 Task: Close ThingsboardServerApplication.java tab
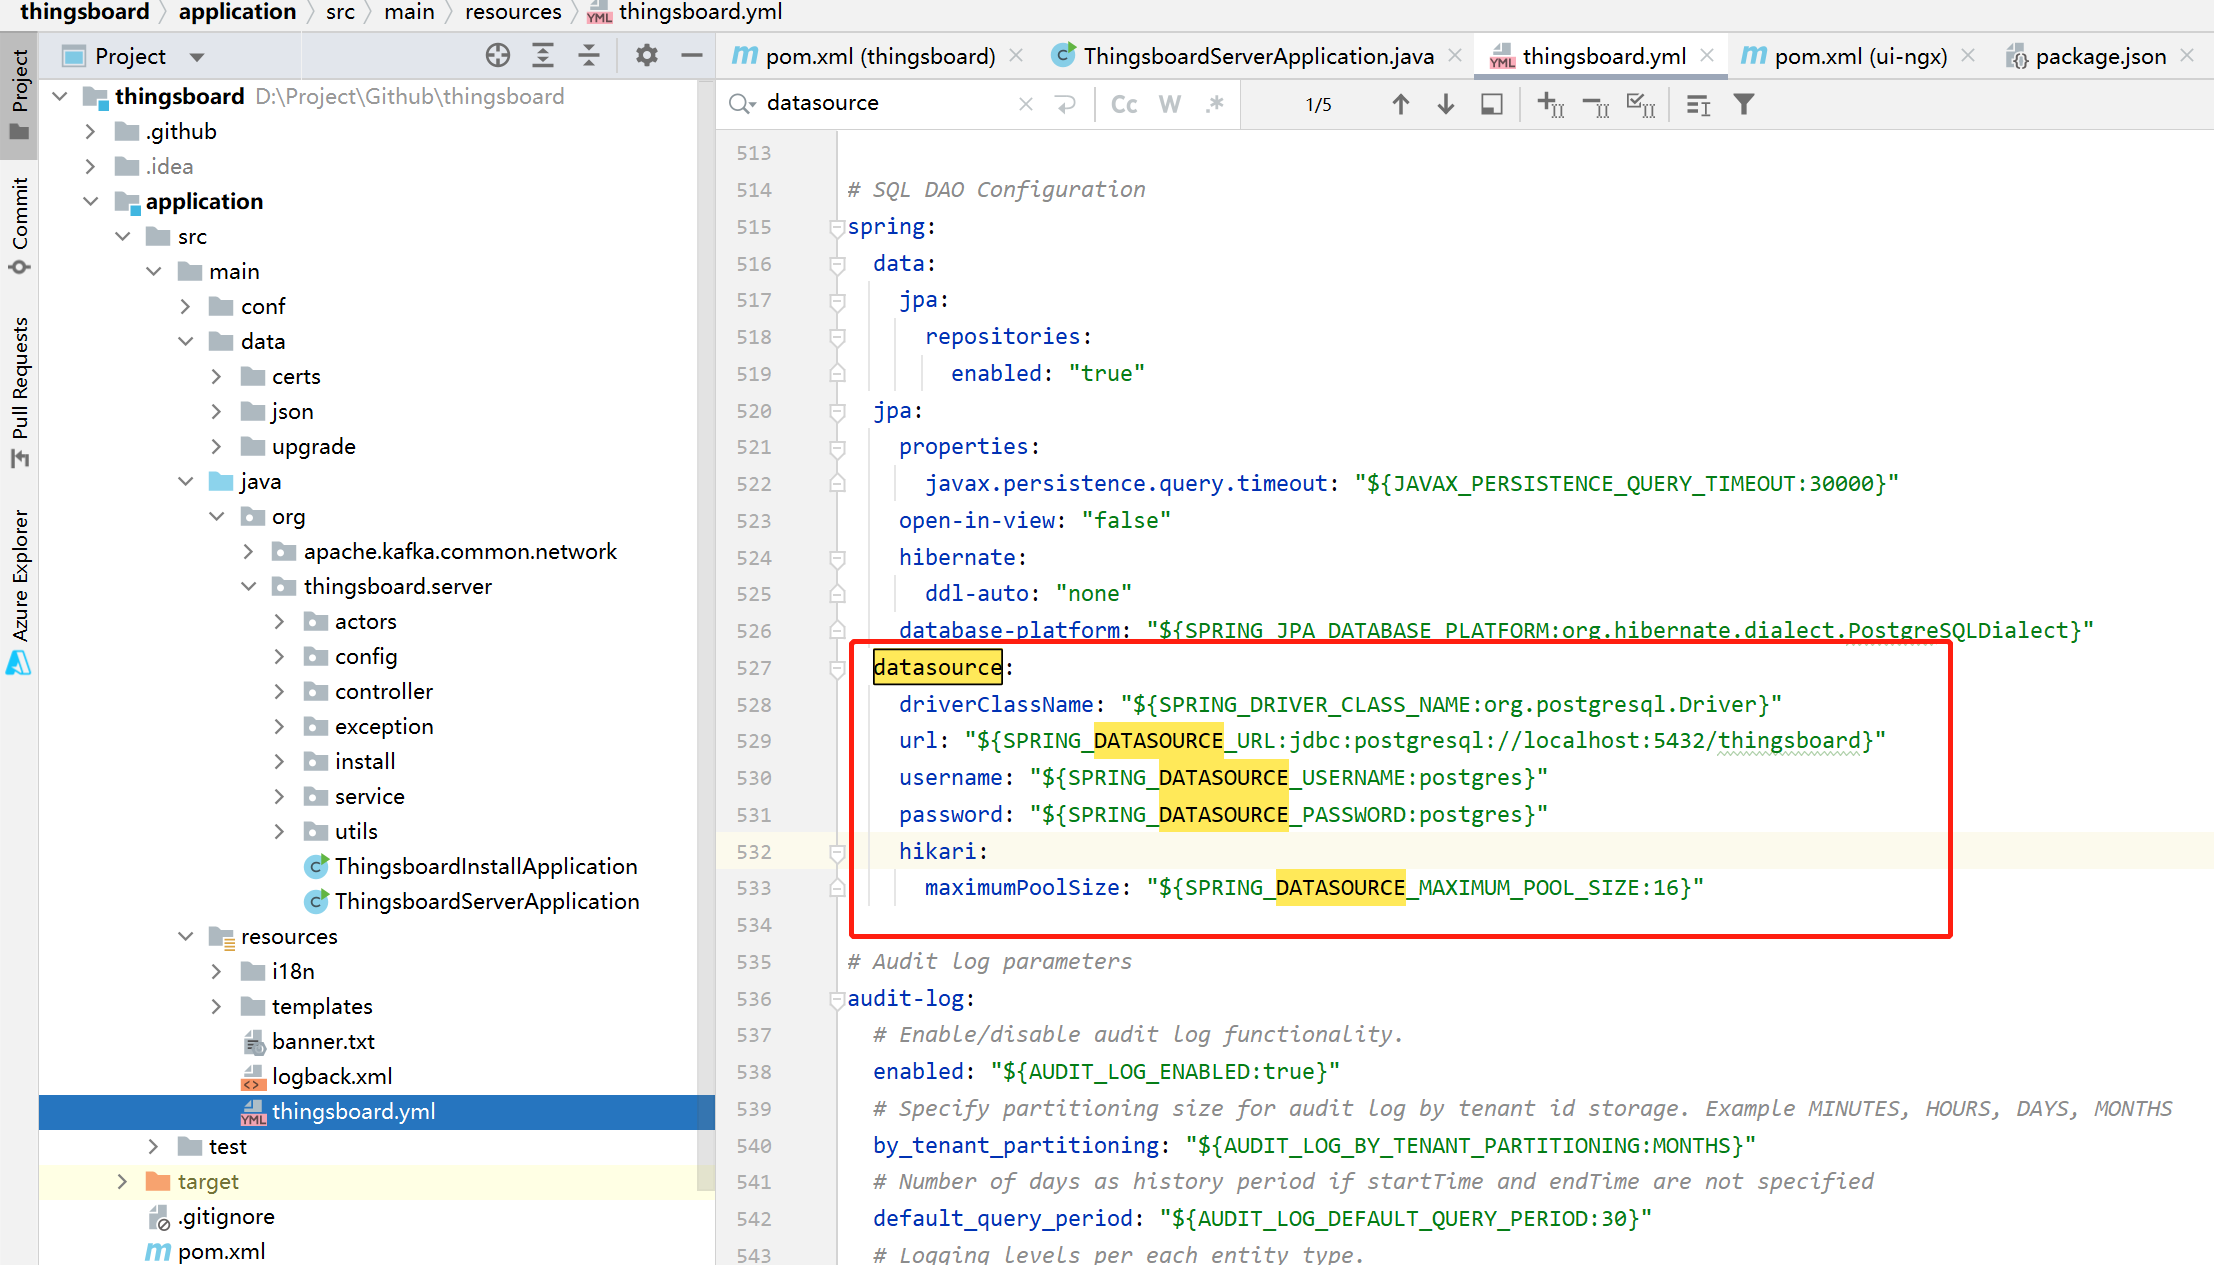pos(1455,56)
